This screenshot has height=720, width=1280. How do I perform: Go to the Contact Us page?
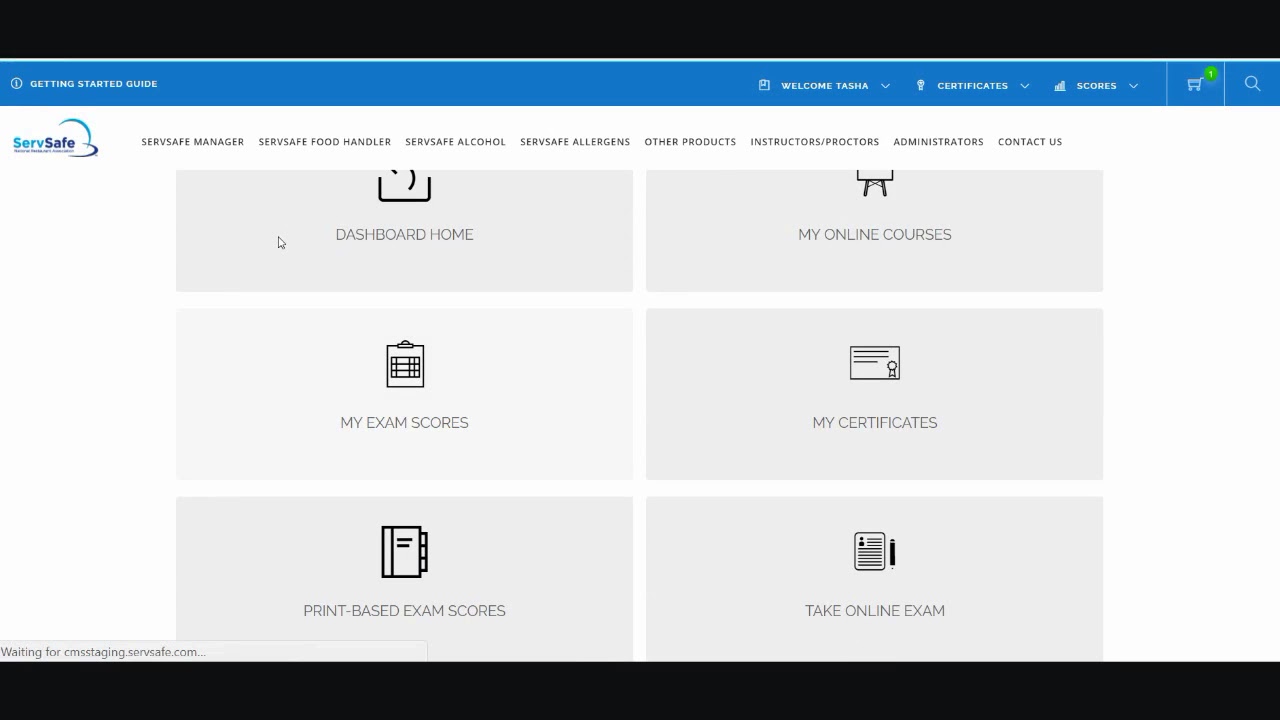1030,142
